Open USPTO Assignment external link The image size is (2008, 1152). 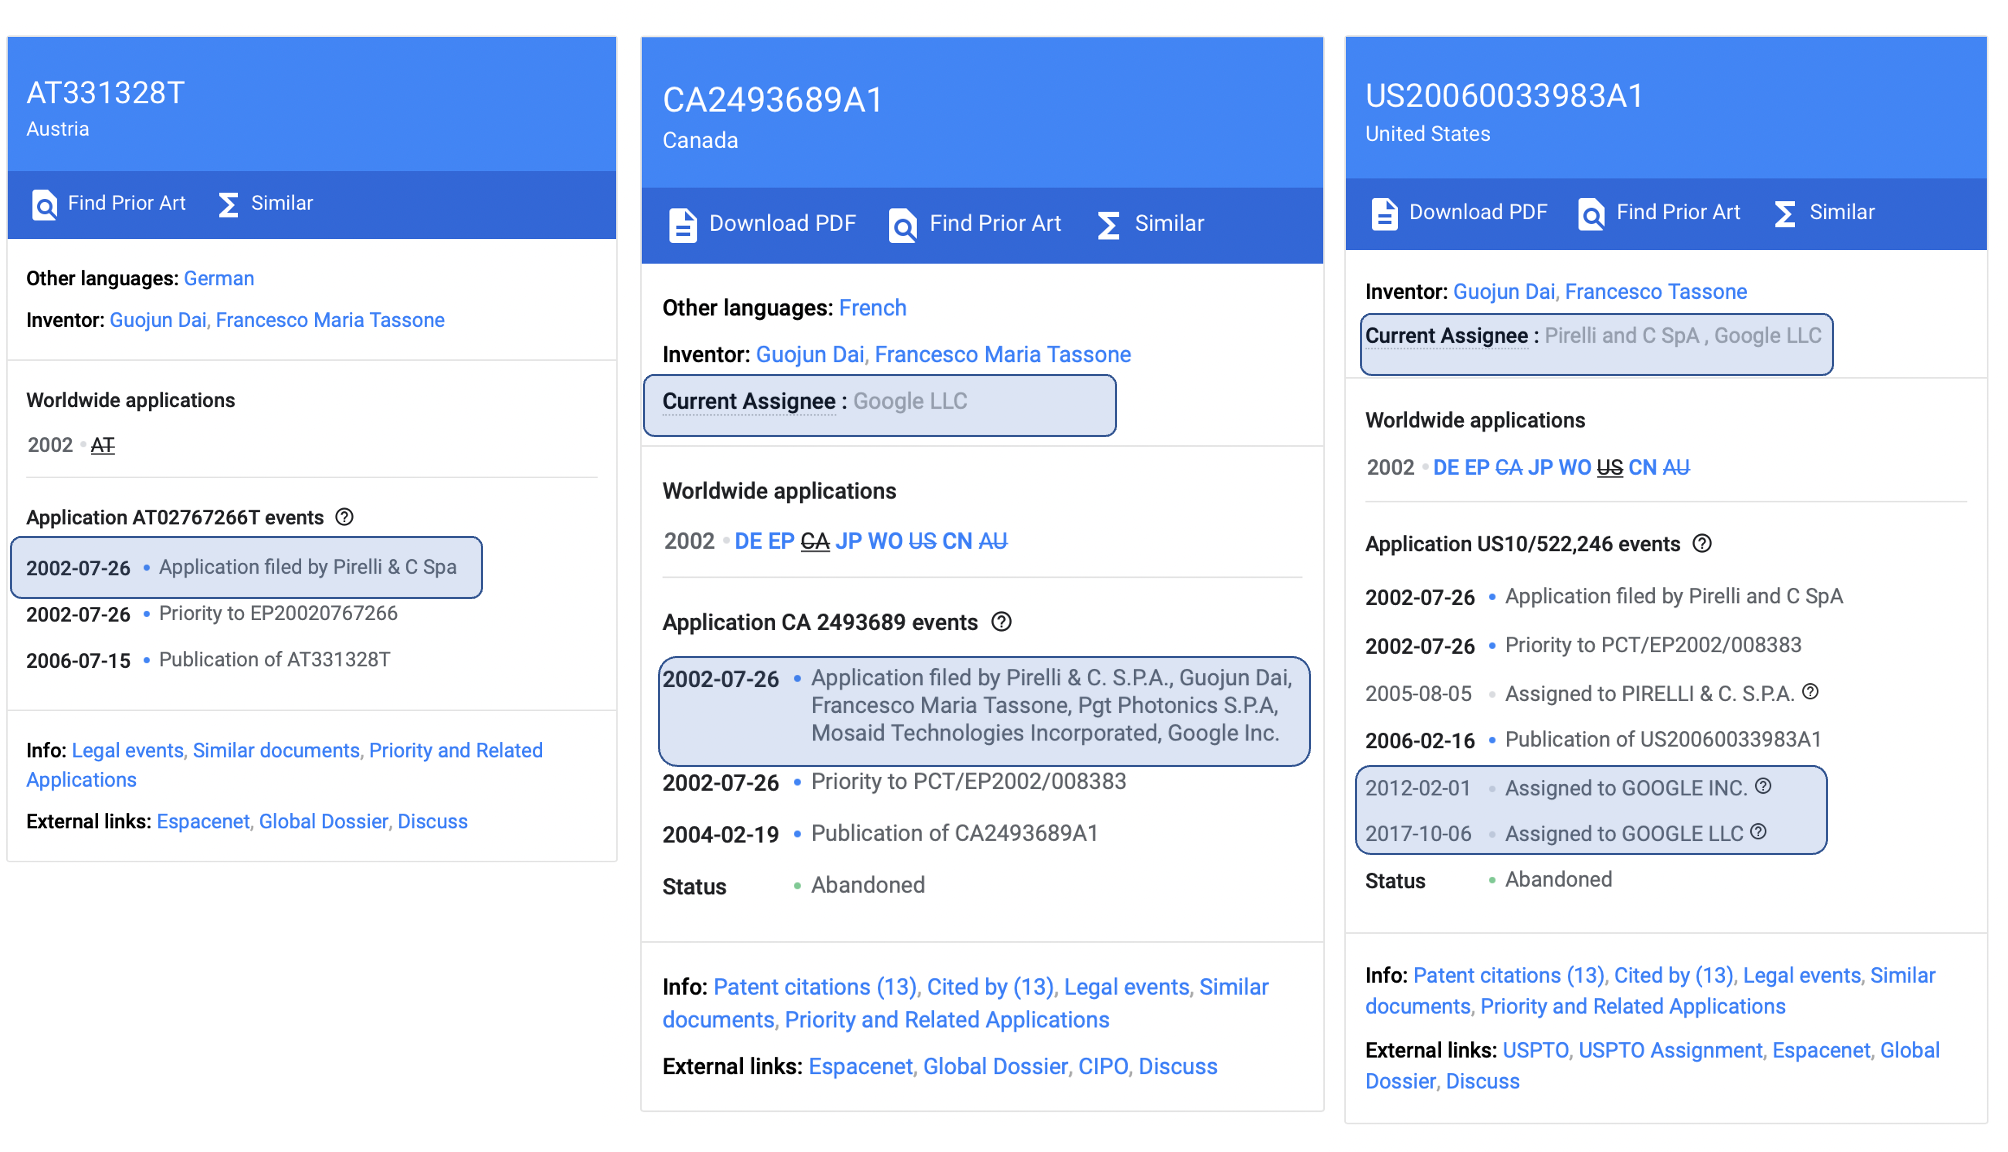tap(1670, 1050)
